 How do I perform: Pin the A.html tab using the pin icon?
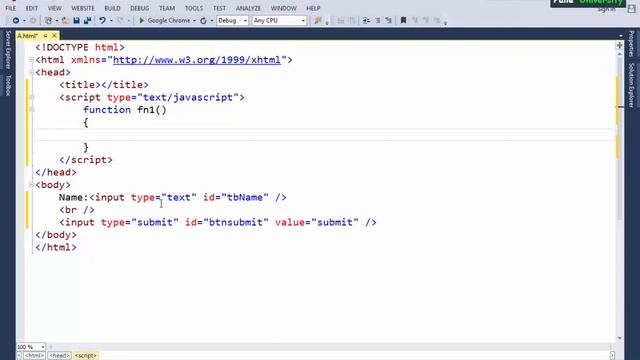tap(45, 36)
